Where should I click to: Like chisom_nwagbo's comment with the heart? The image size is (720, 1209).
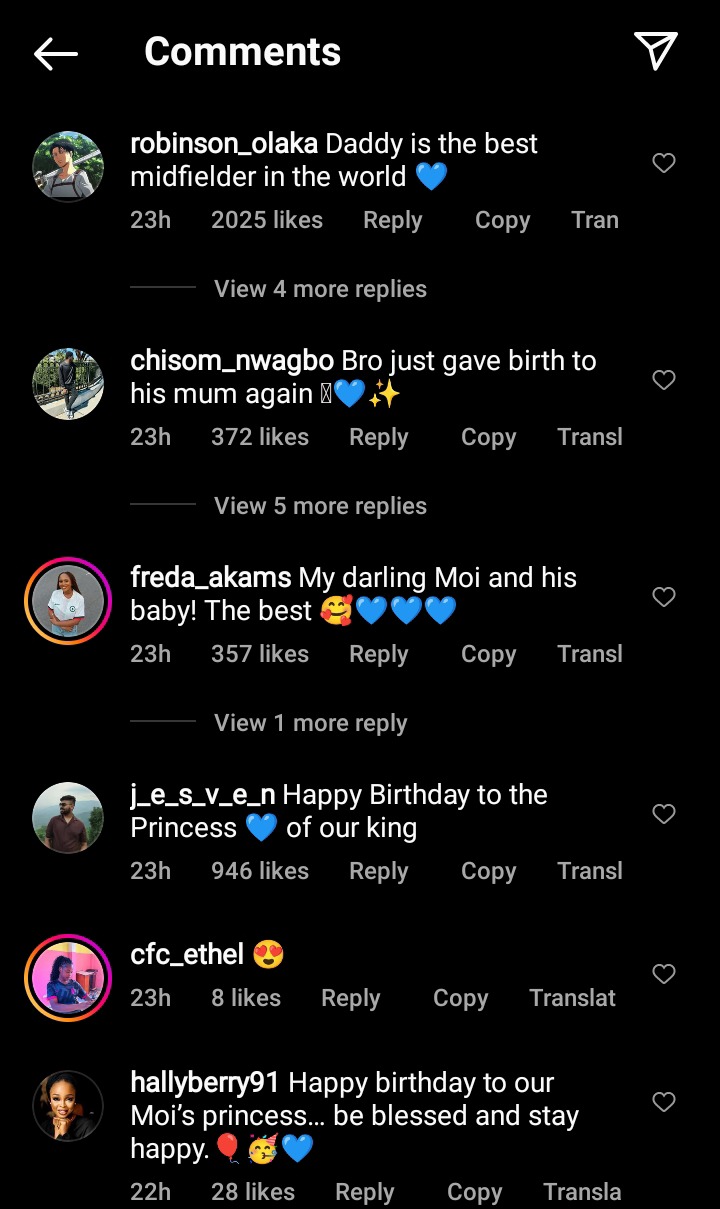click(664, 380)
